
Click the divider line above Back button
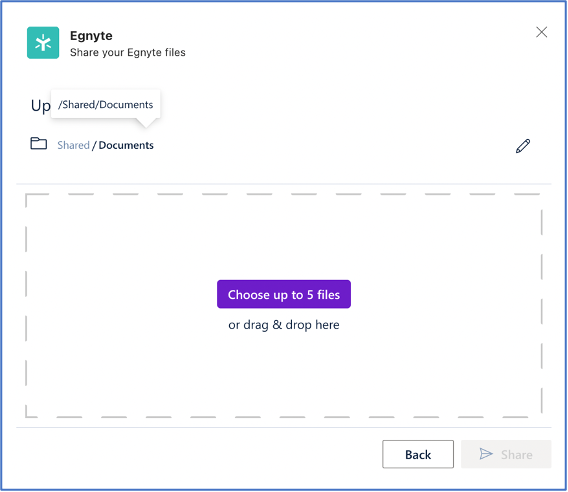pos(284,428)
